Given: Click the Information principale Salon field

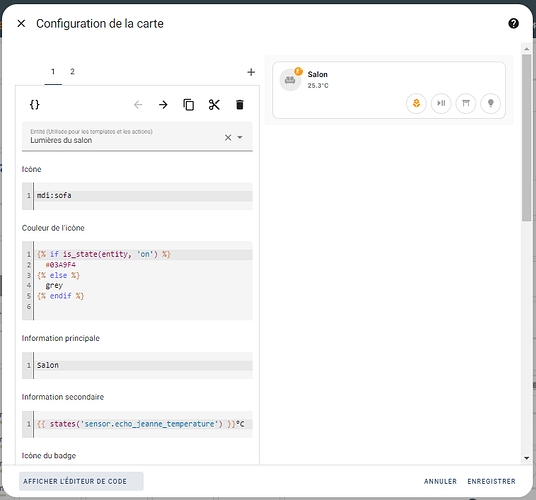Looking at the screenshot, I should pos(137,365).
